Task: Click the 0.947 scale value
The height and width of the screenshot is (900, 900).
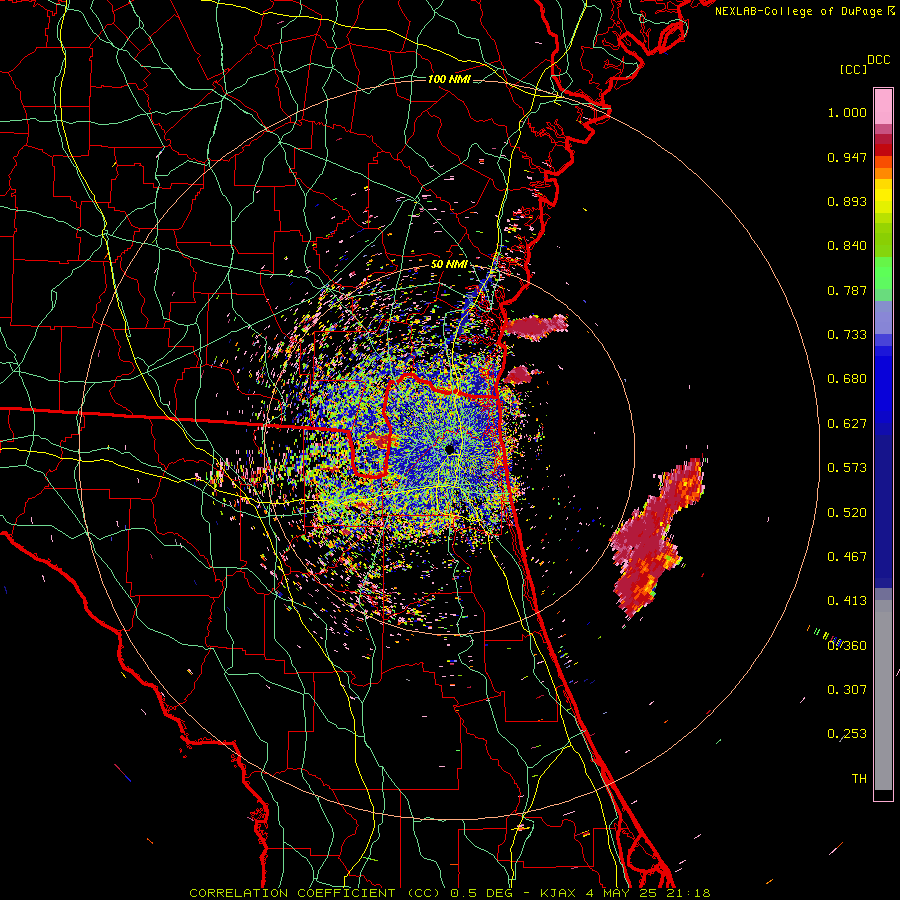Action: [847, 157]
